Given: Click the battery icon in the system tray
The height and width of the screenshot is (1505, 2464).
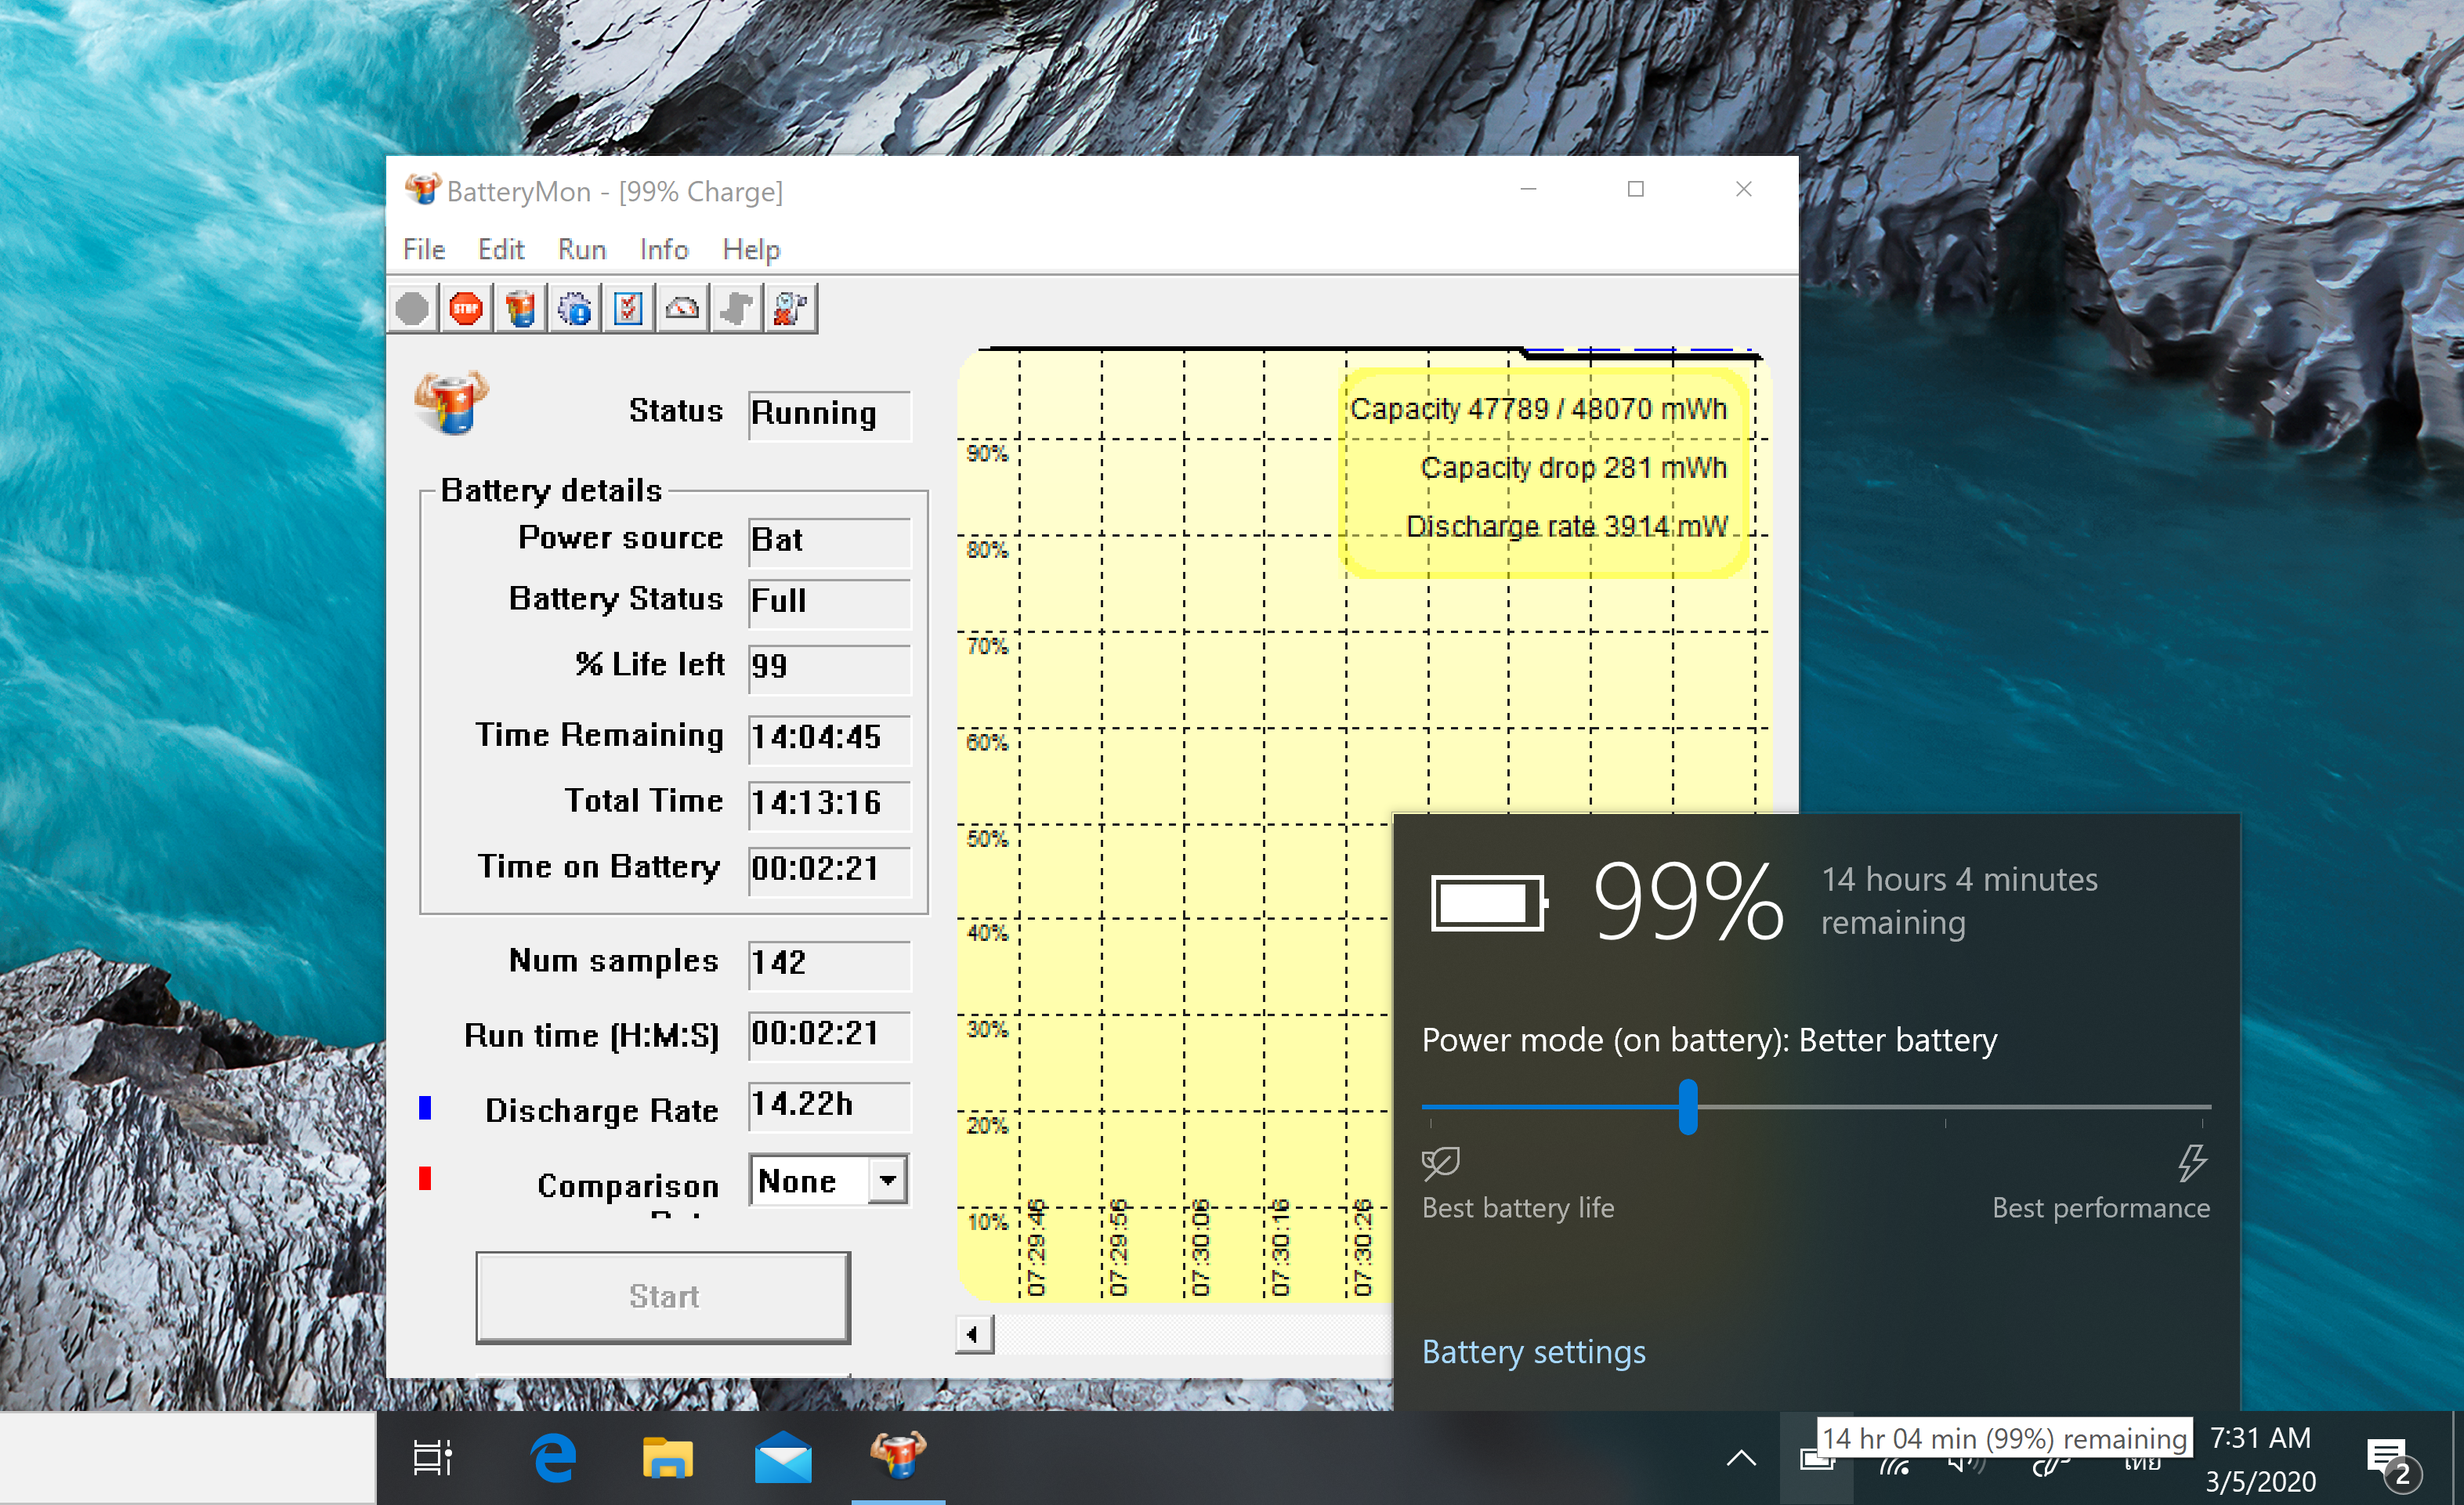Looking at the screenshot, I should point(1816,1459).
